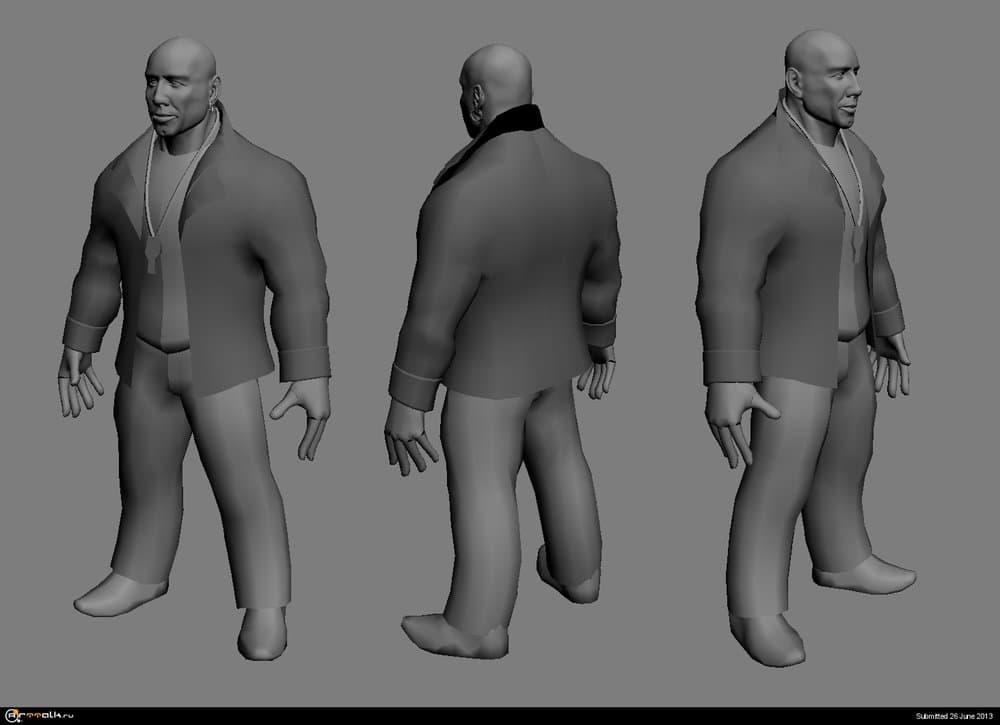Select the stylized 'talk' lettering in the watermark
This screenshot has width=1000, height=725.
click(52, 715)
